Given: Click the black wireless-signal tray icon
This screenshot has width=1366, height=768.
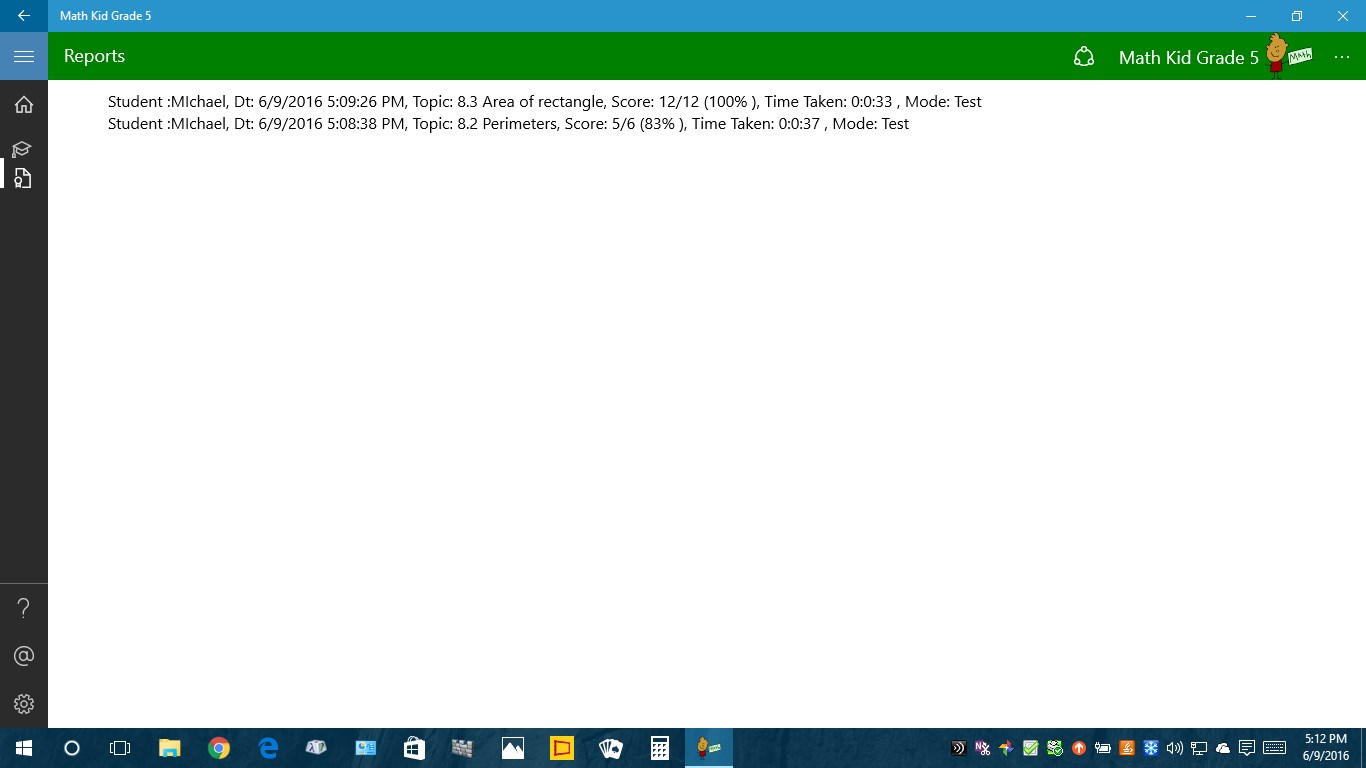Looking at the screenshot, I should 959,748.
